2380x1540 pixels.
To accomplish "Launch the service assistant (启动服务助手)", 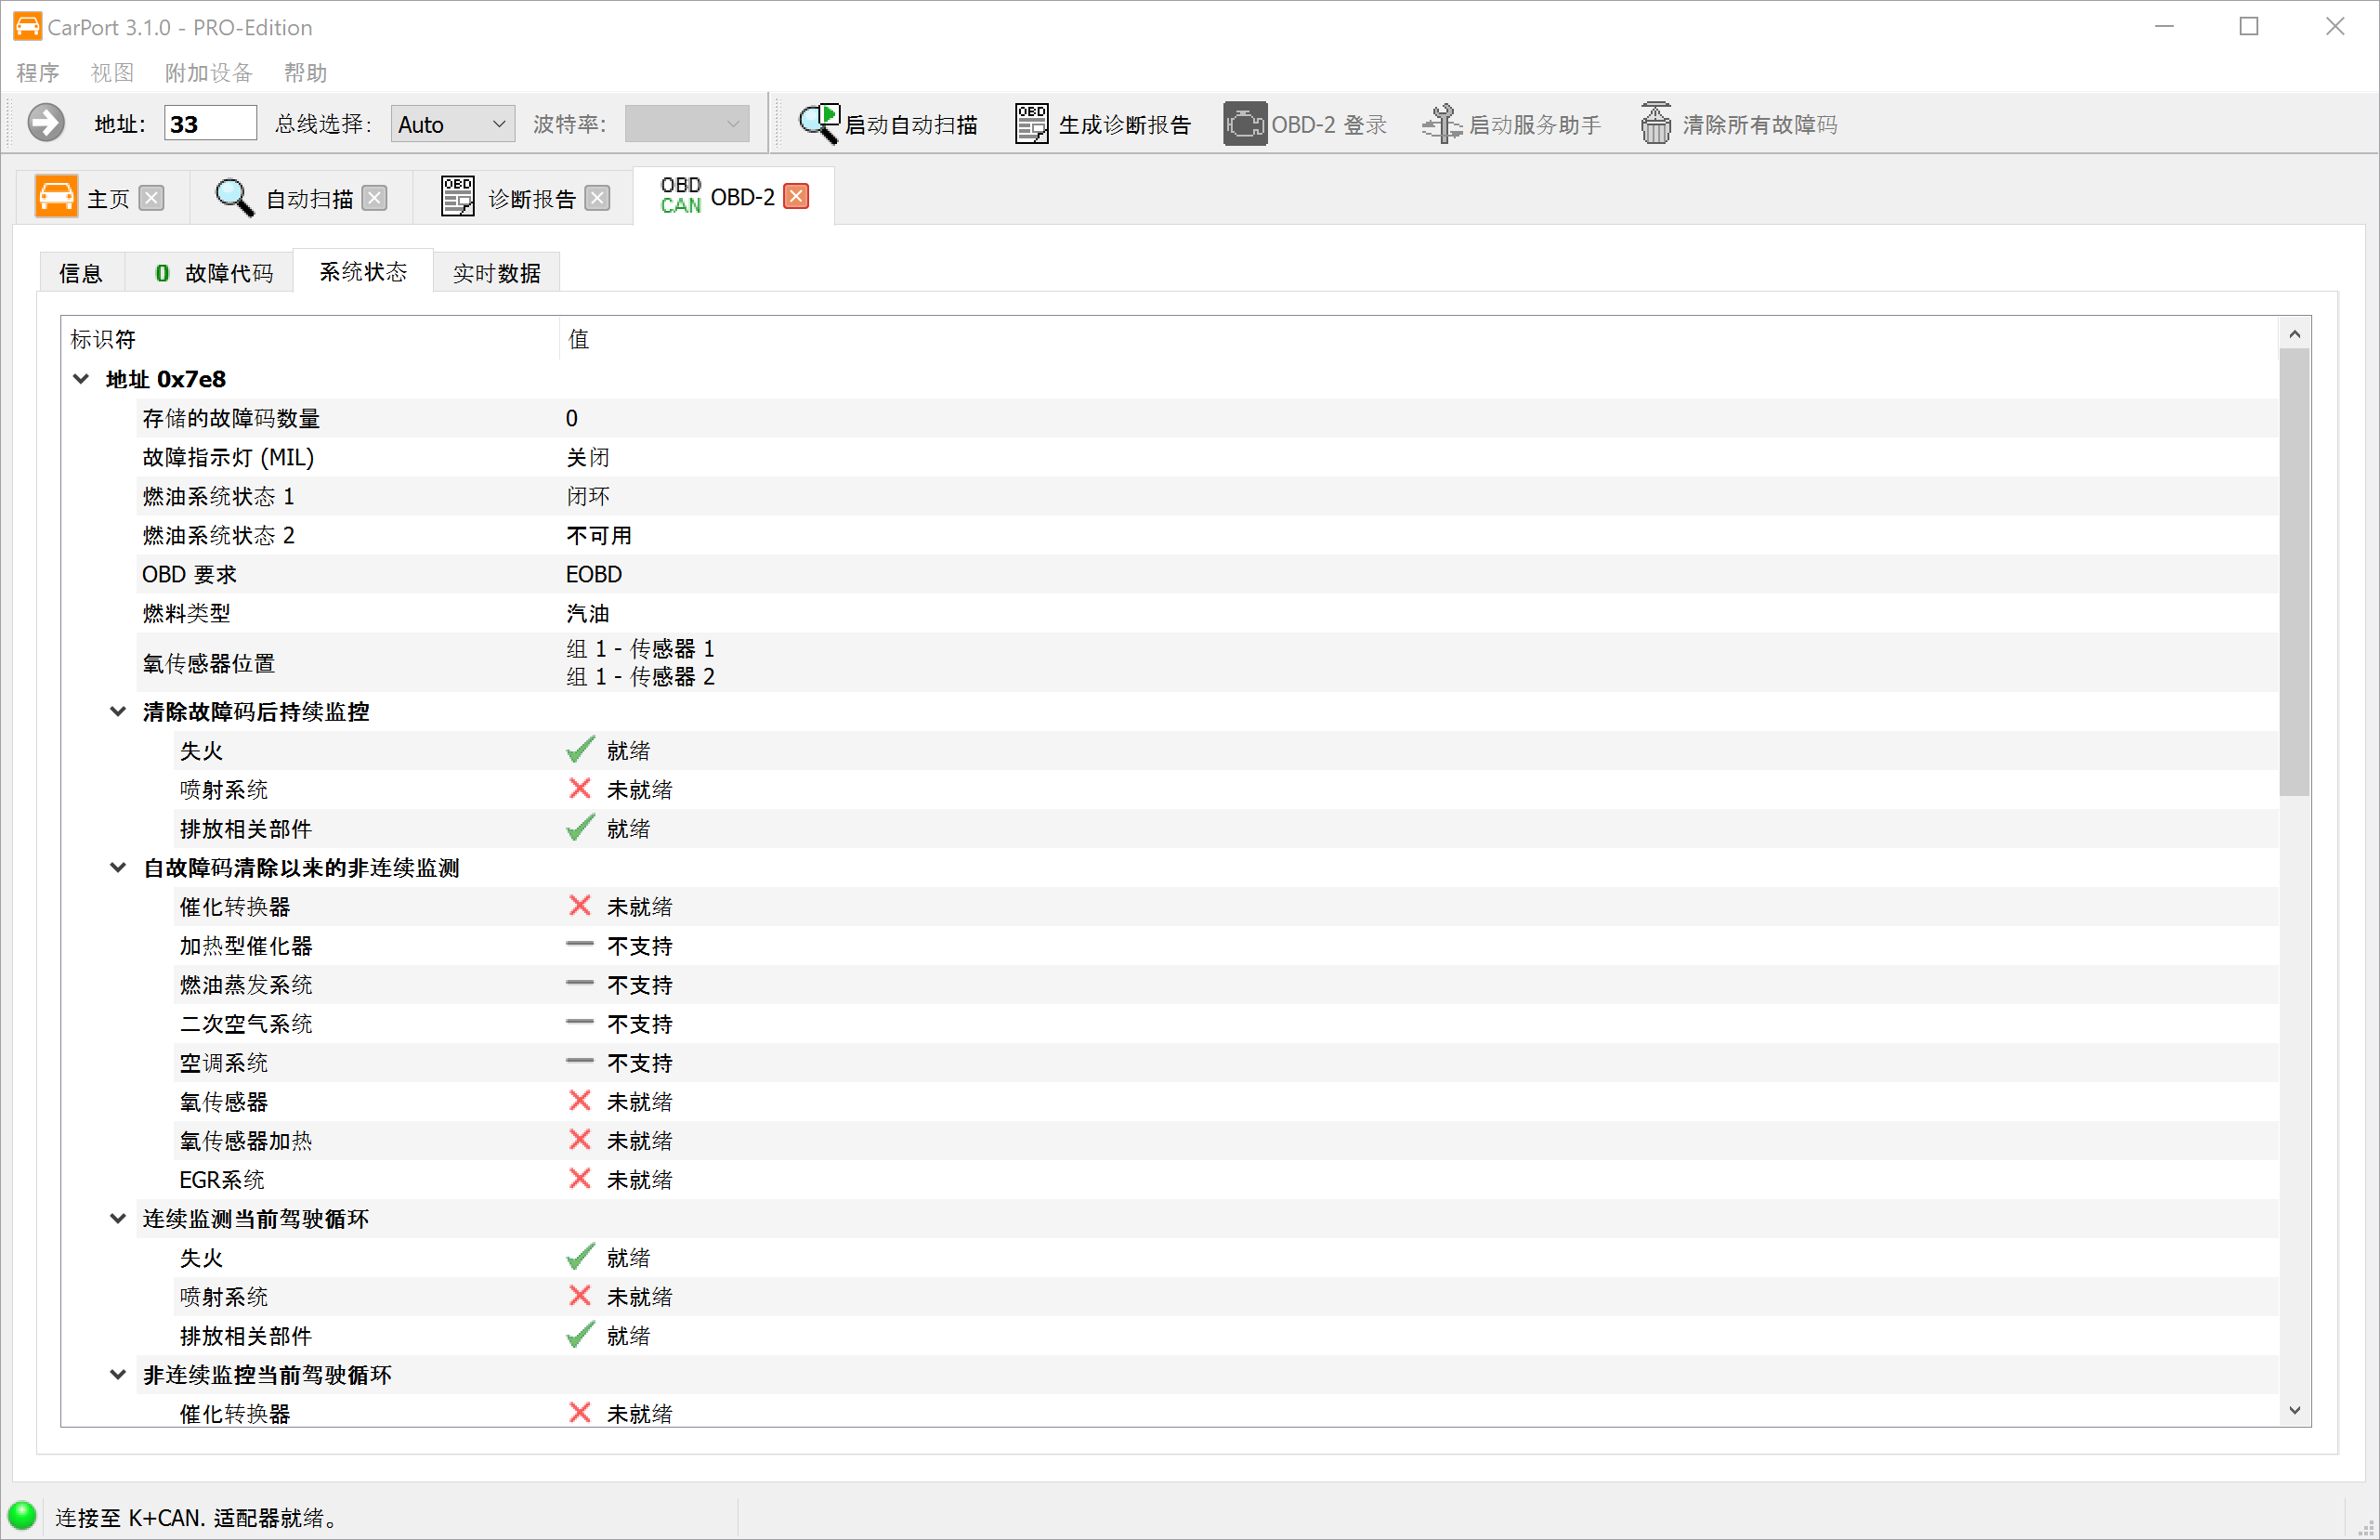I will [1512, 124].
